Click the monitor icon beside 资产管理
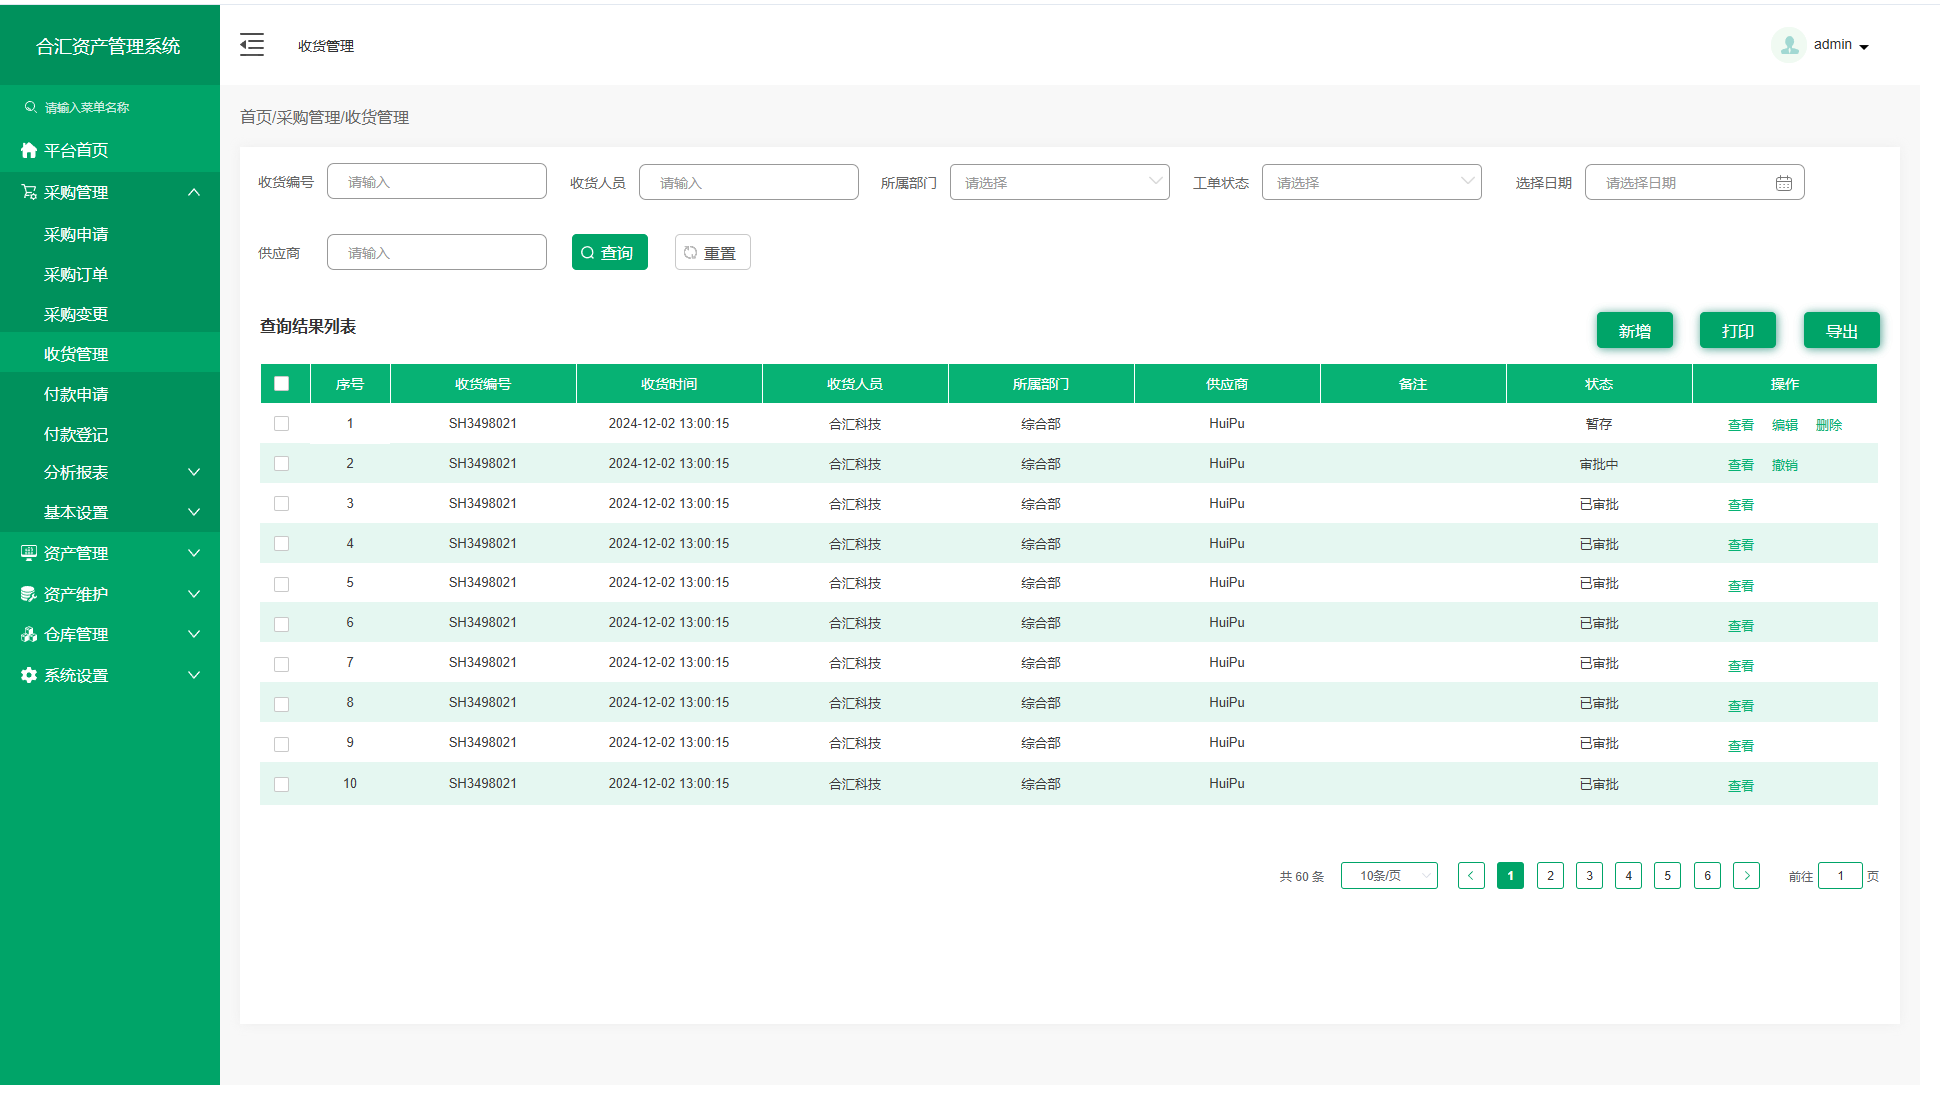Image resolution: width=1940 pixels, height=1120 pixels. coord(29,553)
